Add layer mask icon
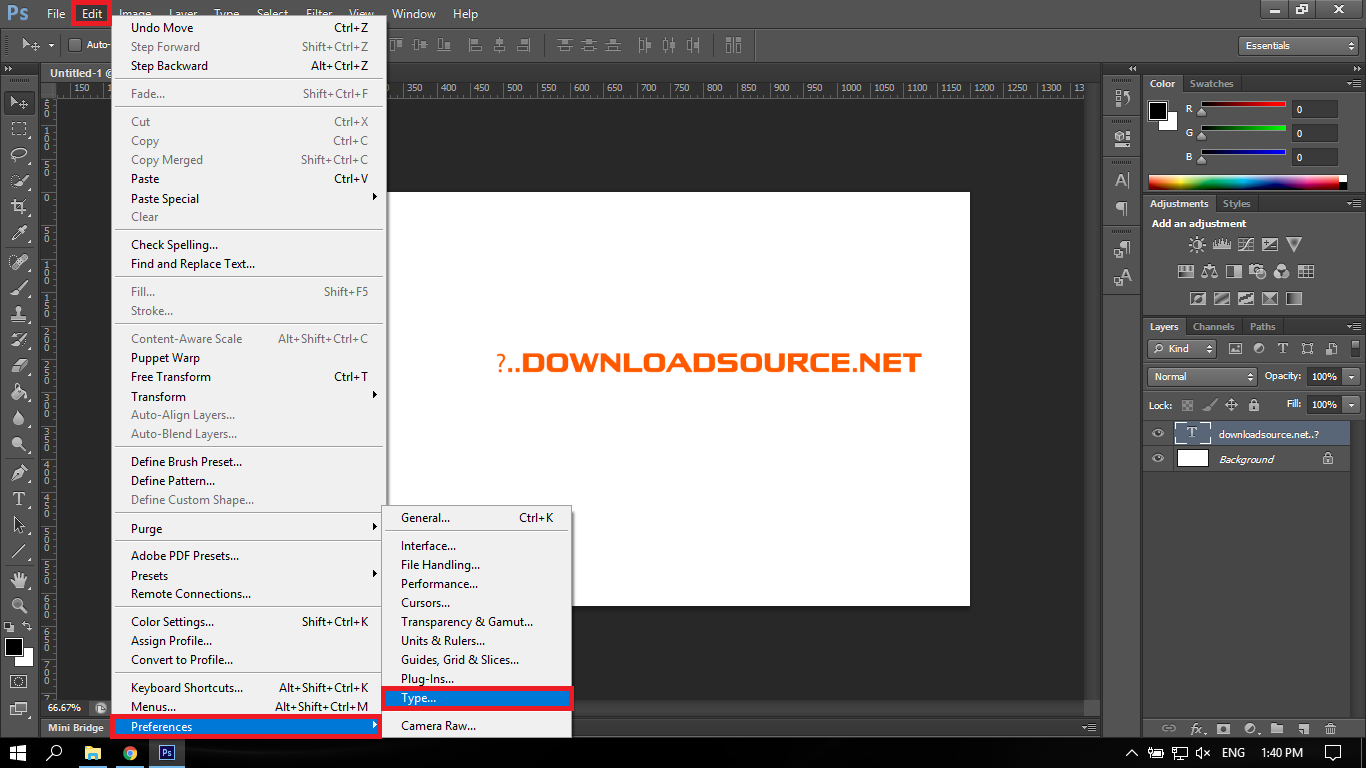 1222,729
